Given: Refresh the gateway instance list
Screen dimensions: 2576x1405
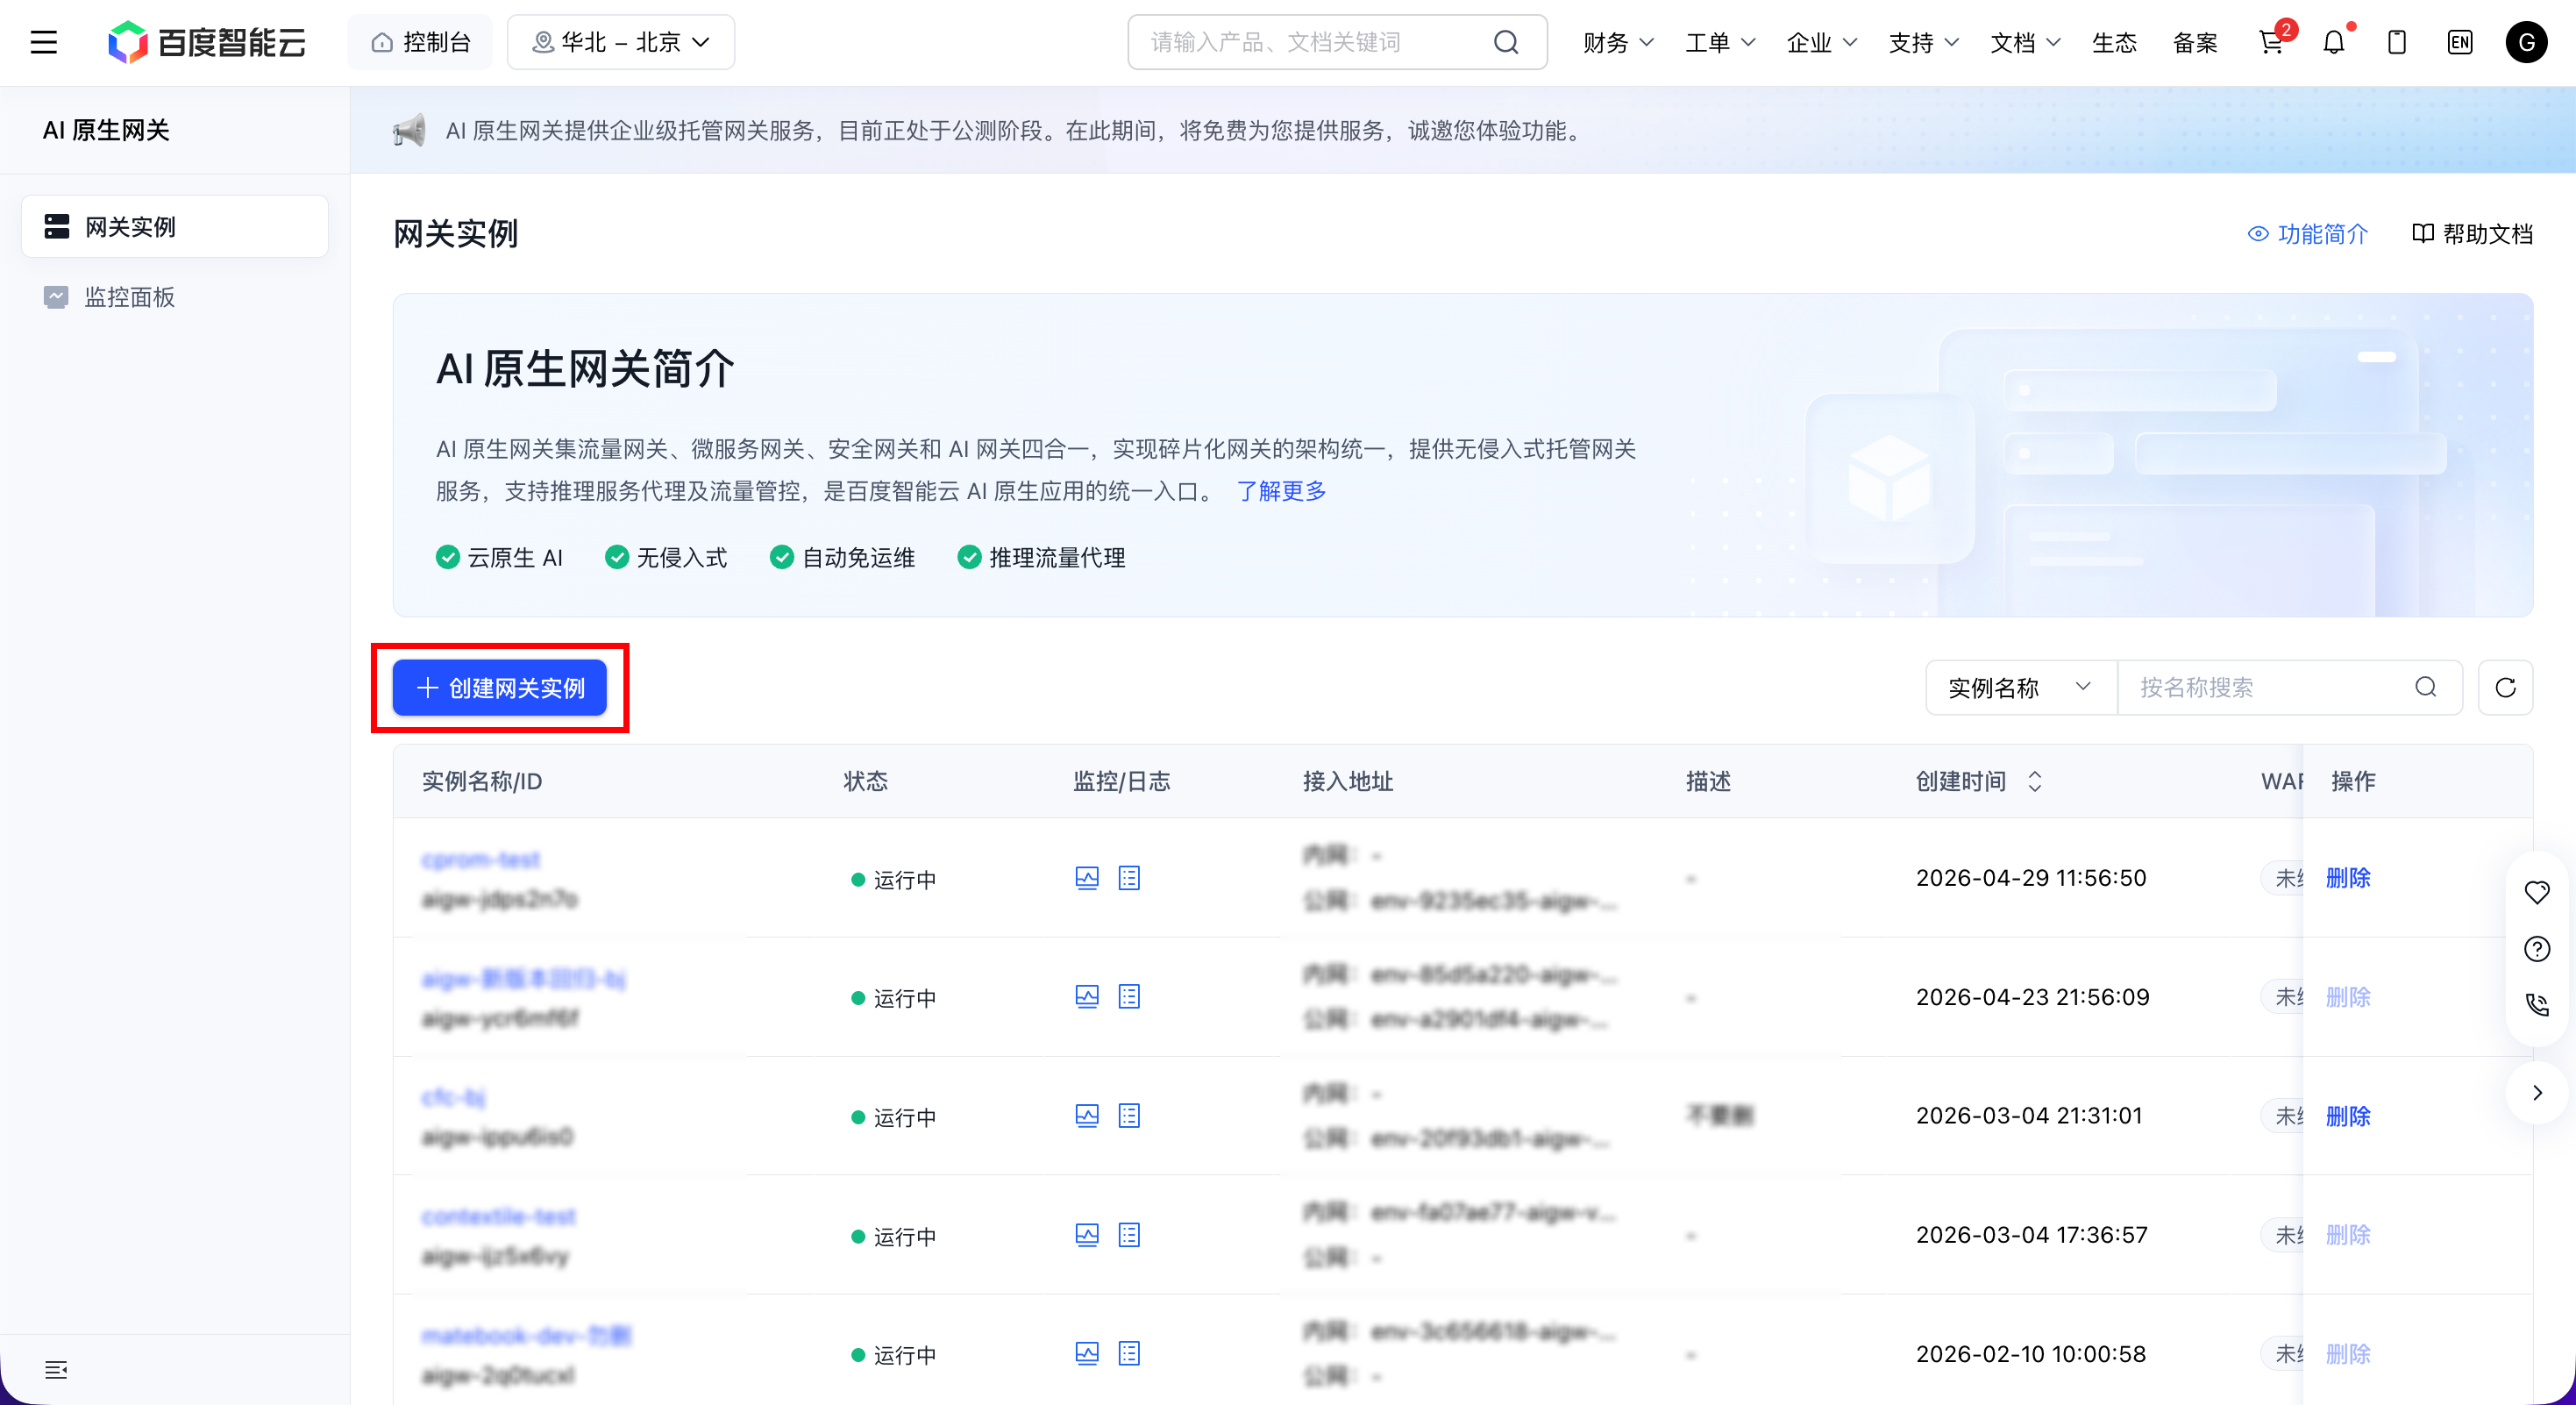Looking at the screenshot, I should coord(2505,687).
